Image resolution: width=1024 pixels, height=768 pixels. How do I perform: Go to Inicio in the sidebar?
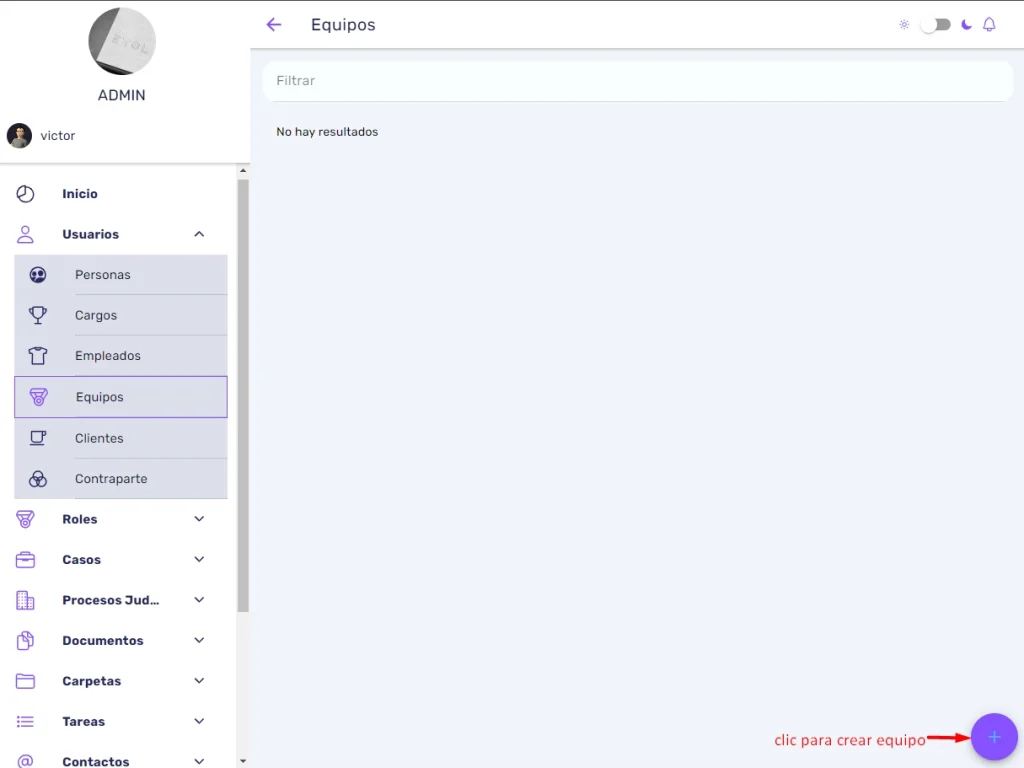(80, 194)
